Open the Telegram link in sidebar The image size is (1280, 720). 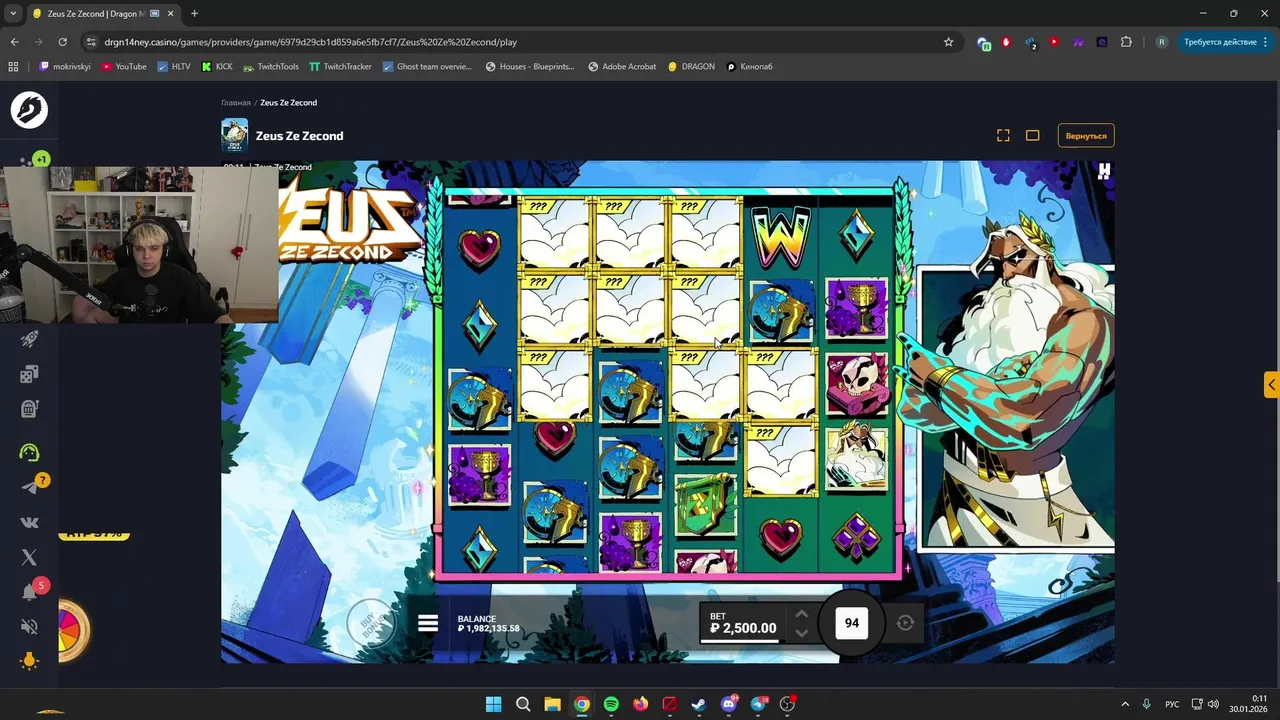[29, 487]
